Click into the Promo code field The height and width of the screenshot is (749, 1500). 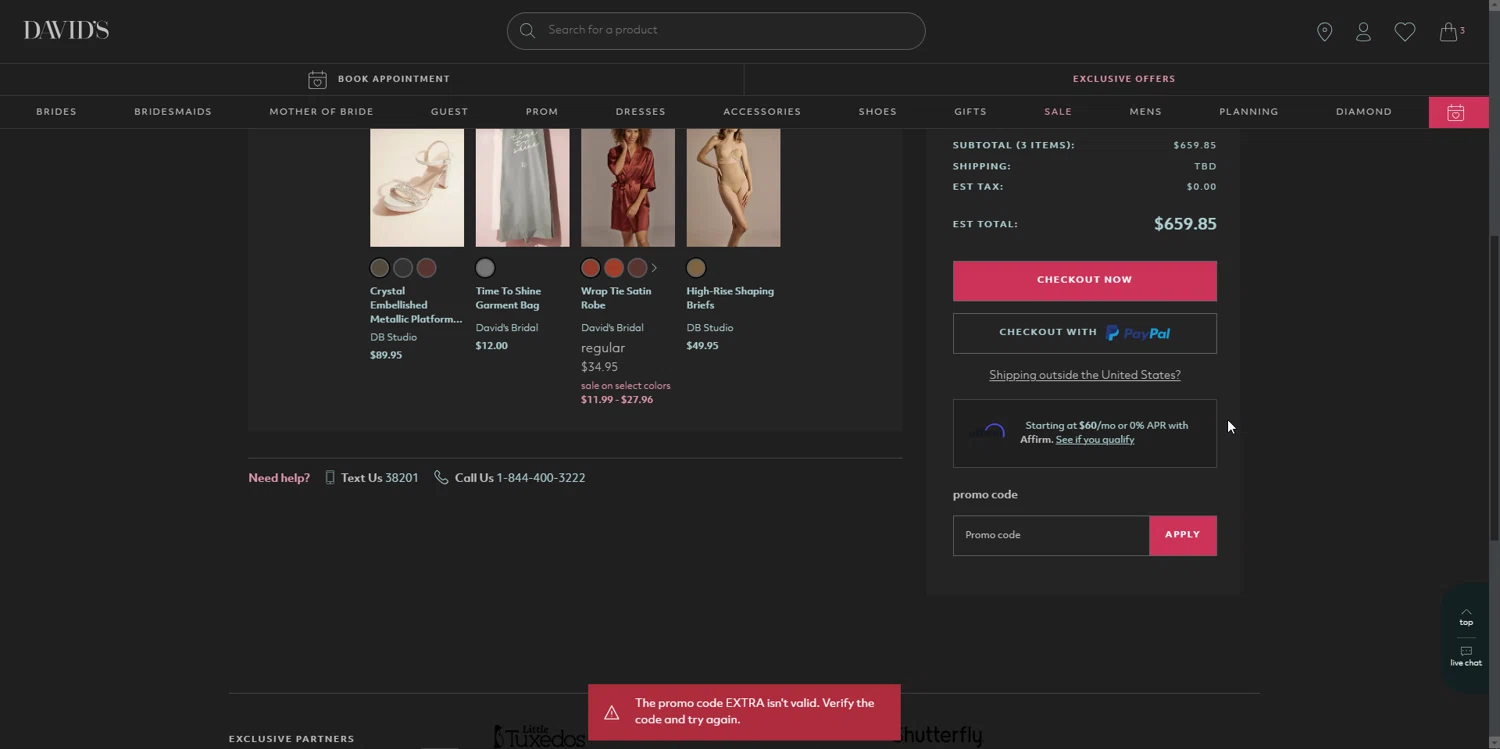(1051, 536)
